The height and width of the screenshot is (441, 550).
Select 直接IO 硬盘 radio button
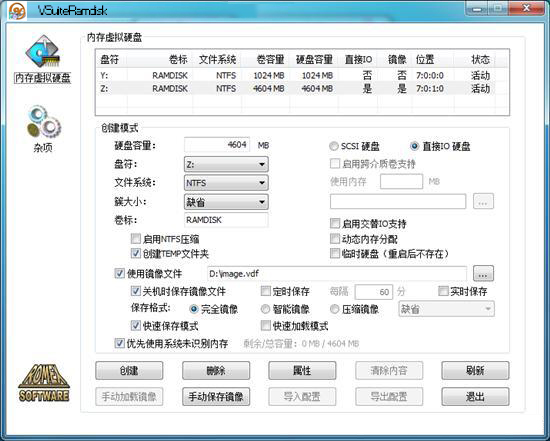point(414,146)
